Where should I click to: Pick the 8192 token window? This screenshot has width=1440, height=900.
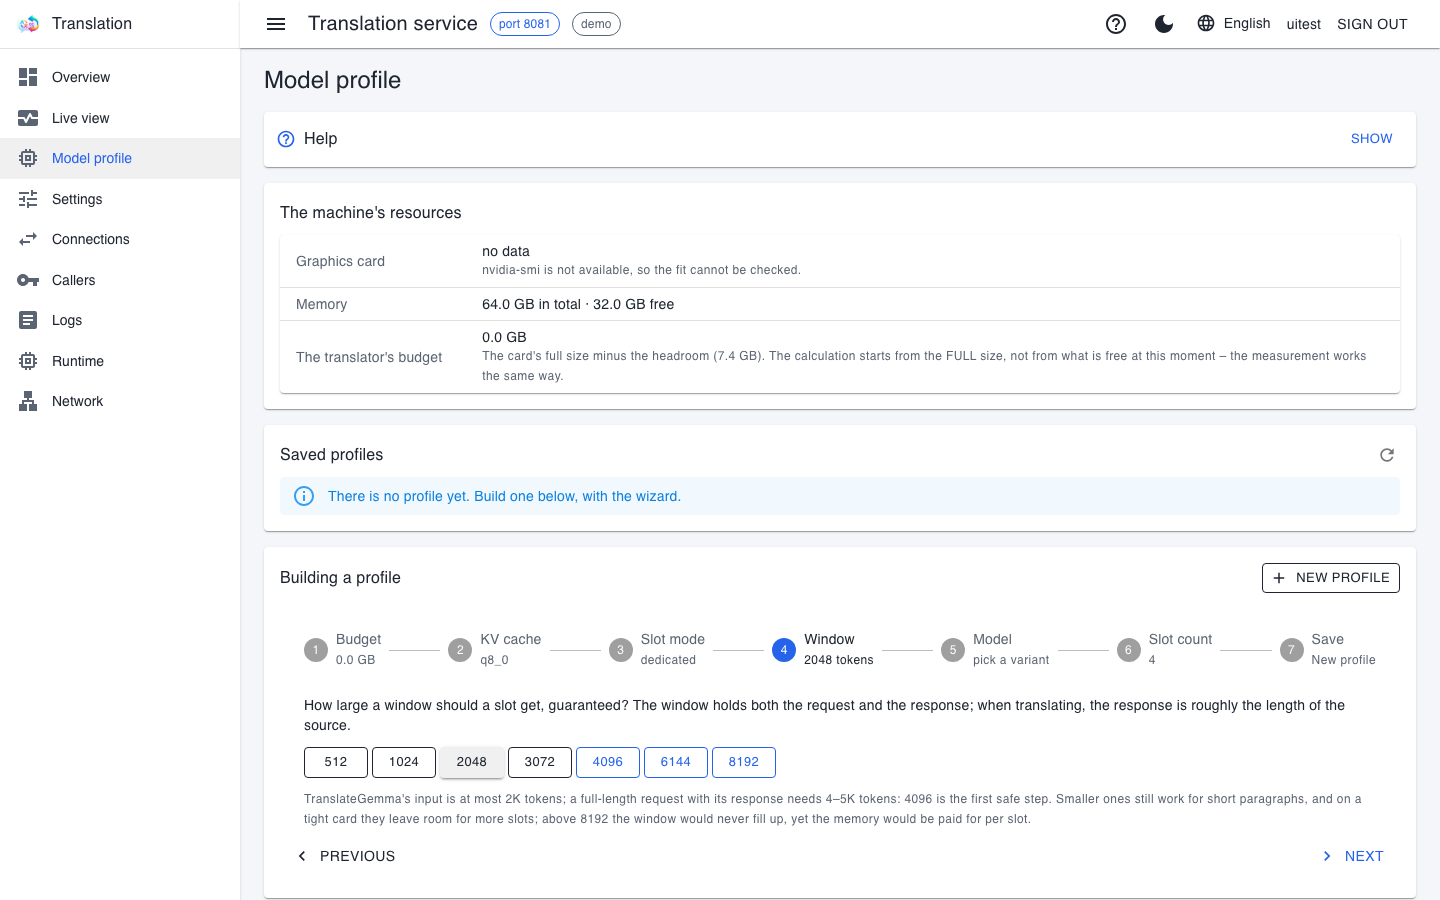744,762
